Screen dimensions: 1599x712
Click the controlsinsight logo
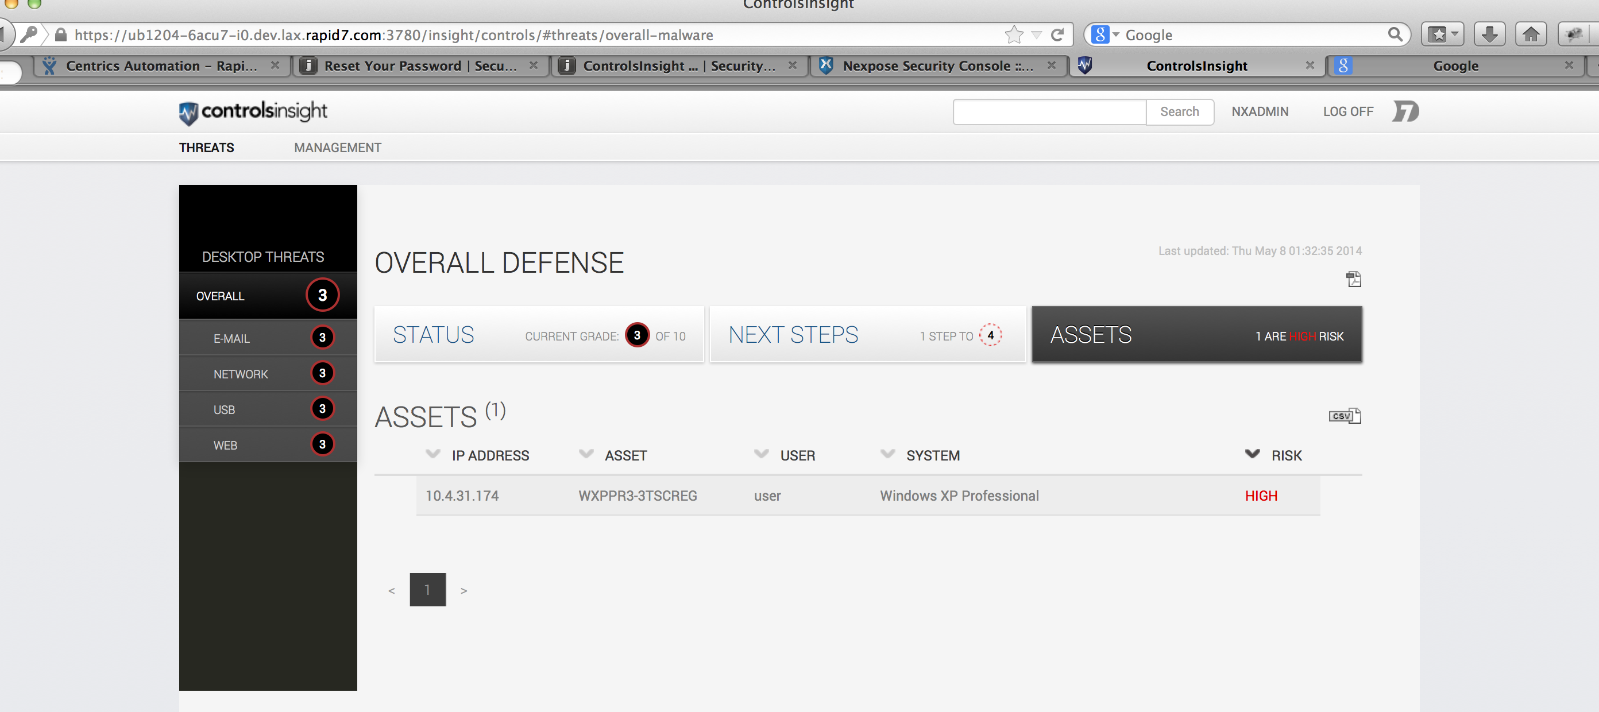pyautogui.click(x=253, y=112)
